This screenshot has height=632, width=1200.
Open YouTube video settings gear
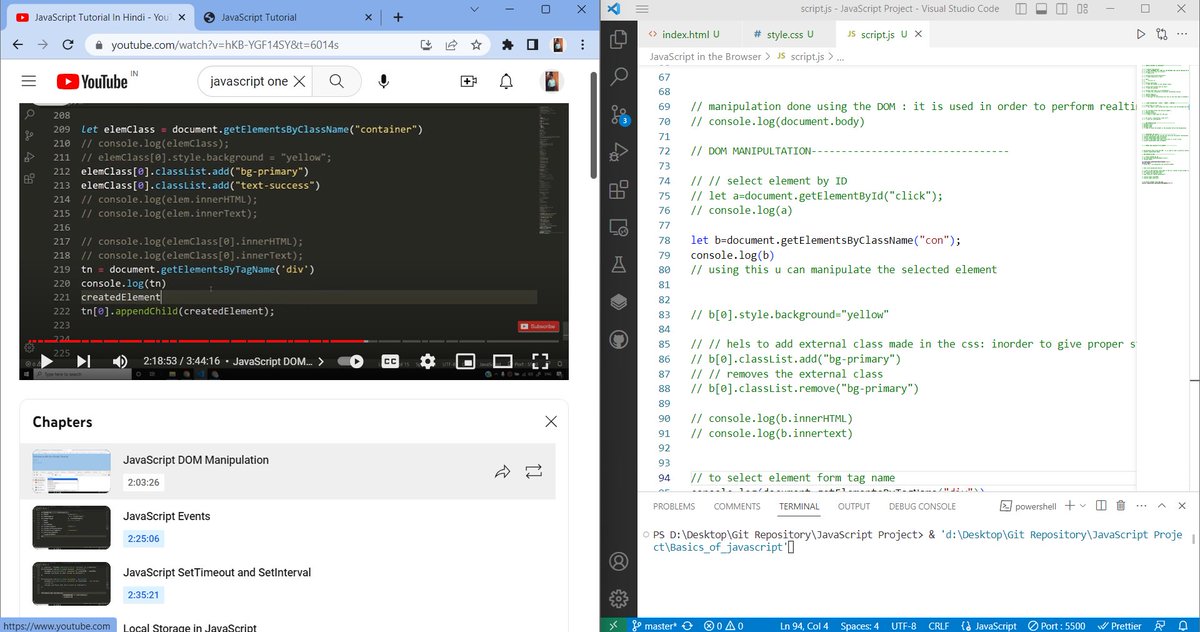click(x=427, y=361)
